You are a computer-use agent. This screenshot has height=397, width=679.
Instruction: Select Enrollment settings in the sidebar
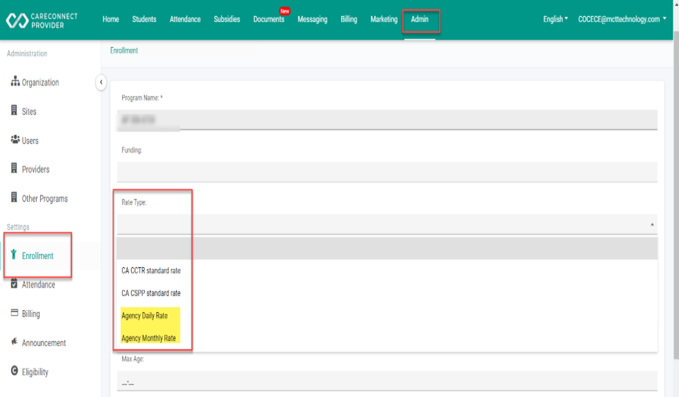click(37, 256)
